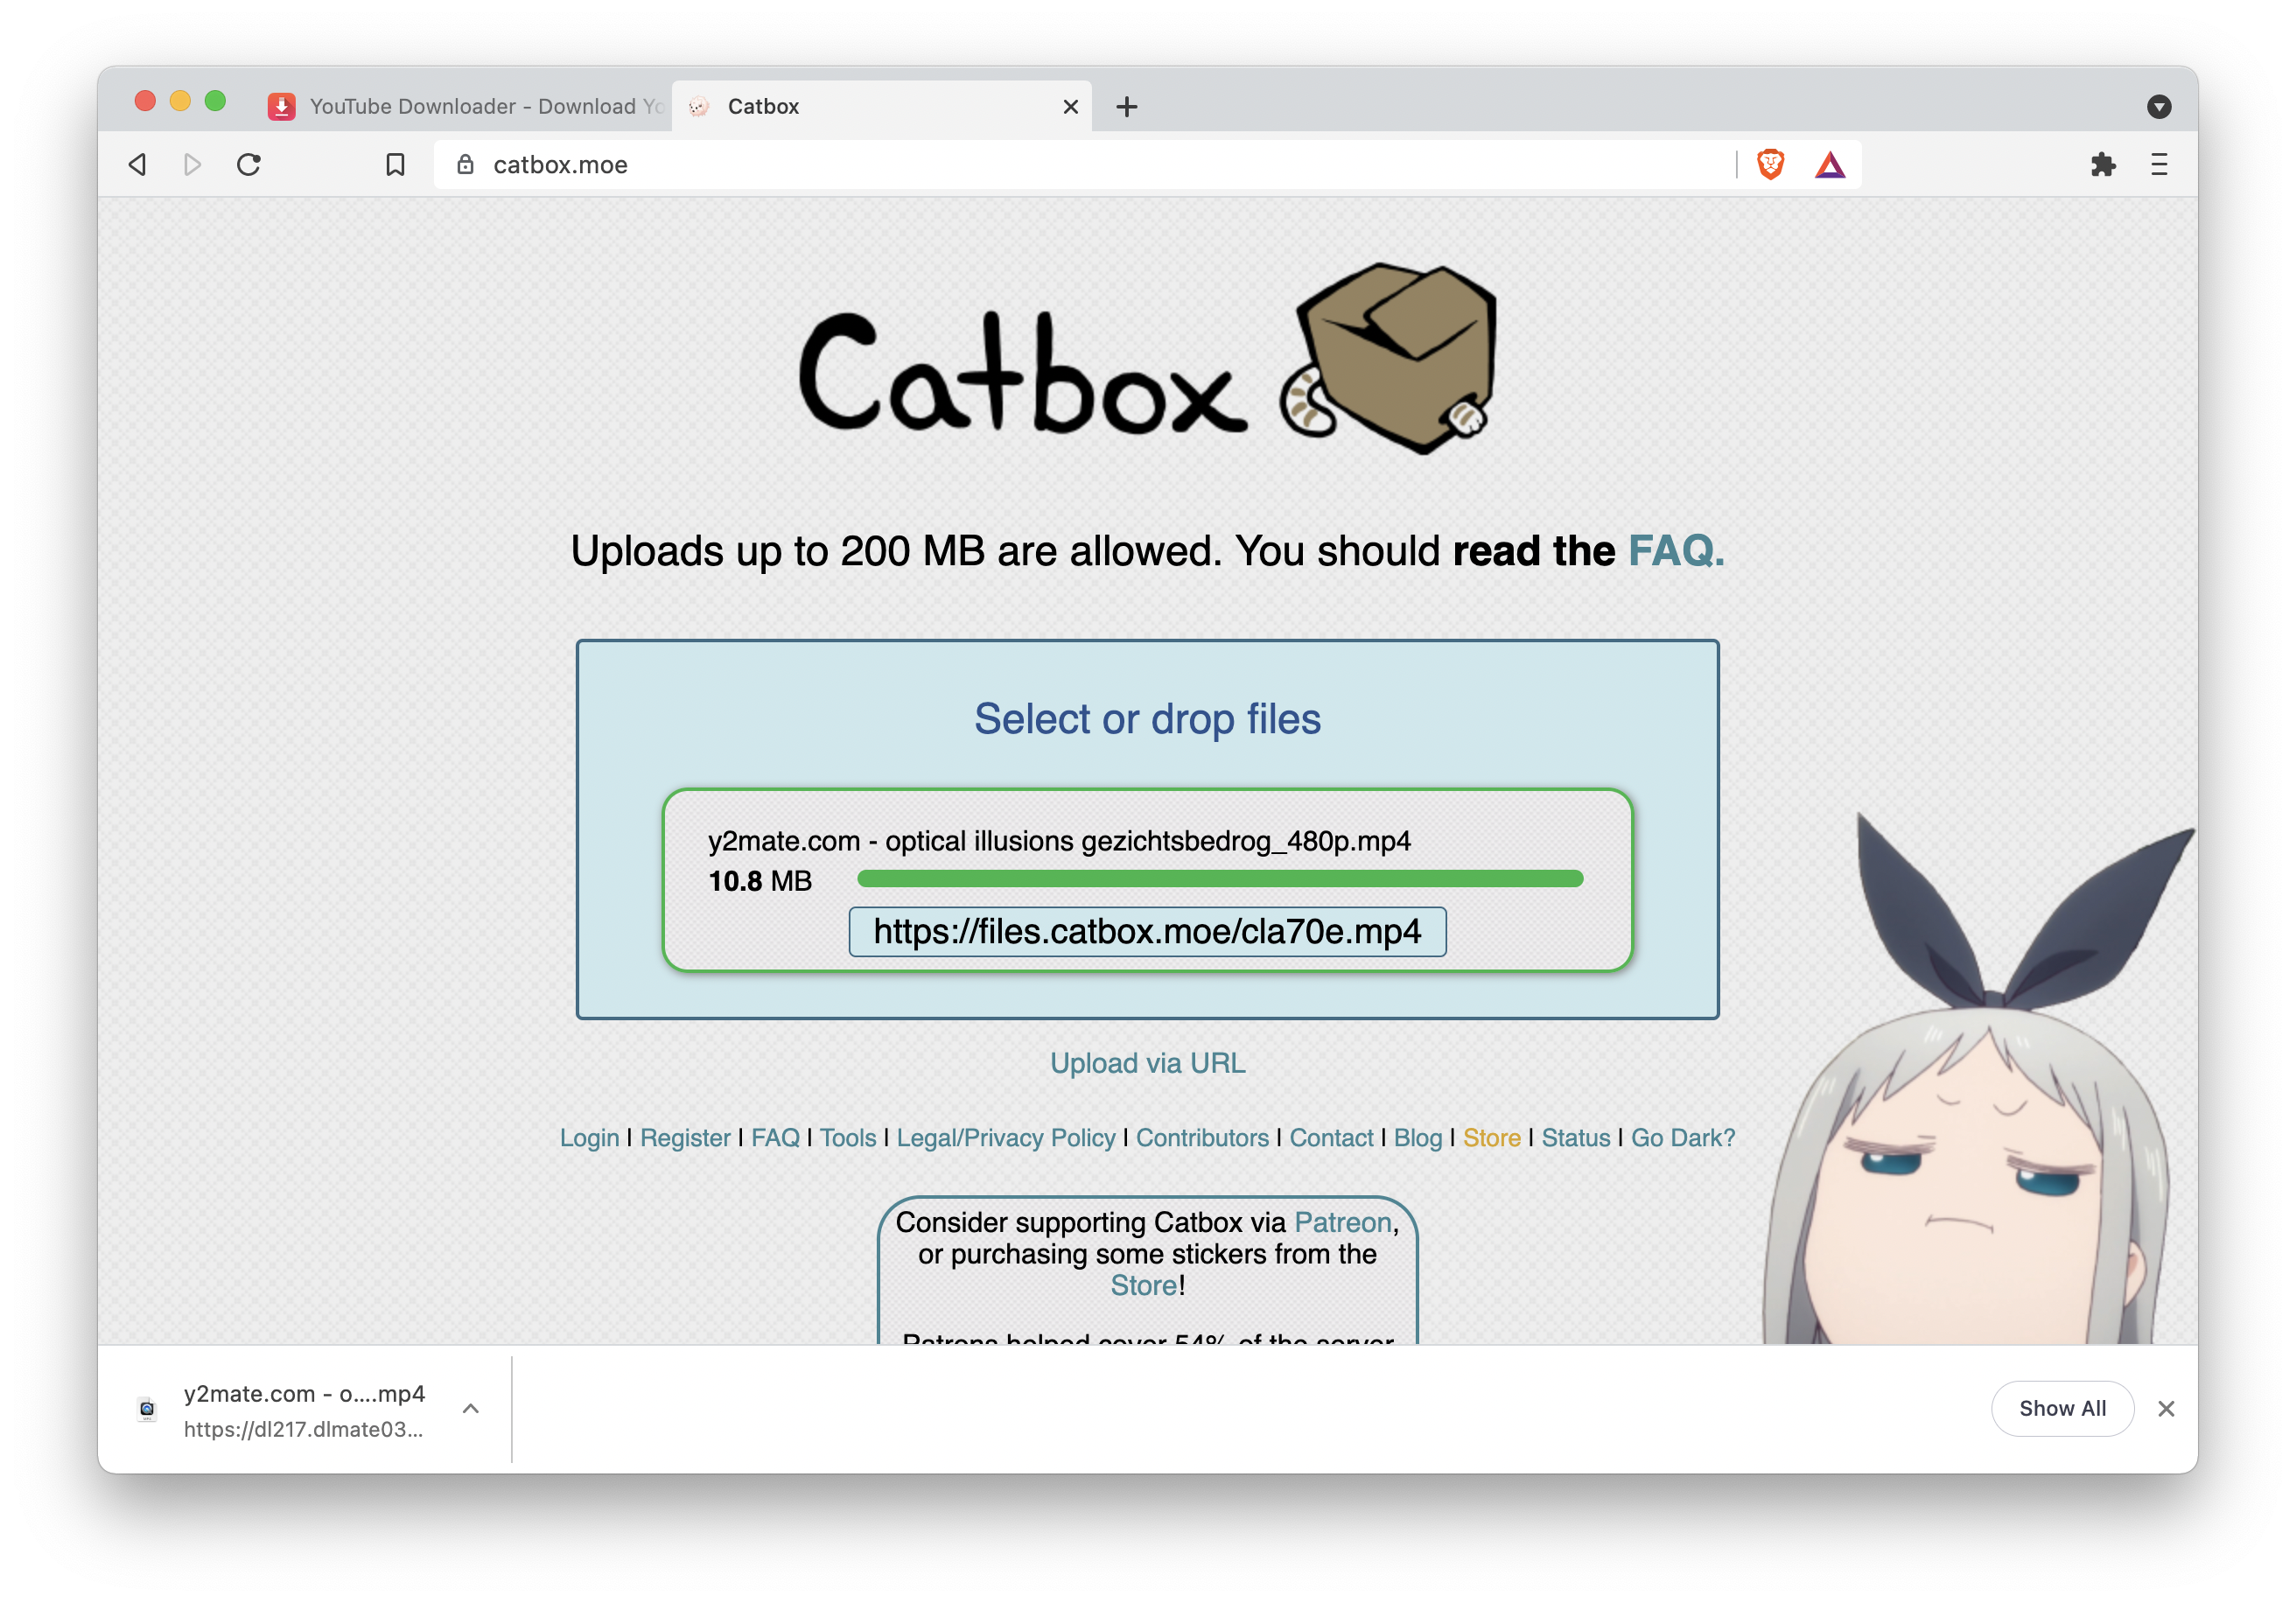Open the Brave Rewards triangle icon

1829,164
